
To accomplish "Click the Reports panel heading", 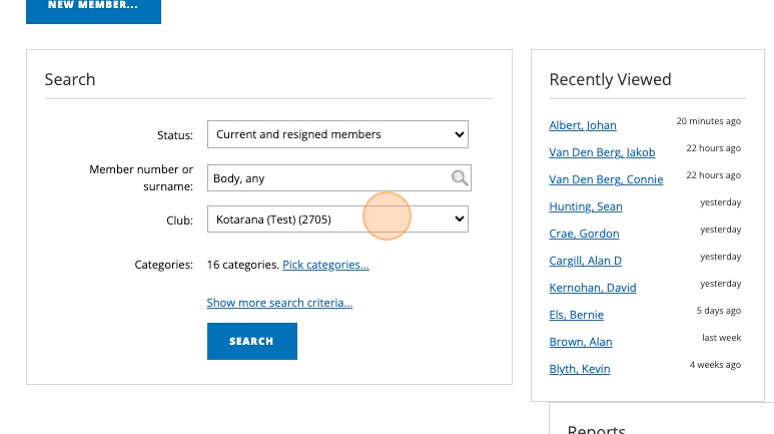I will 596,429.
